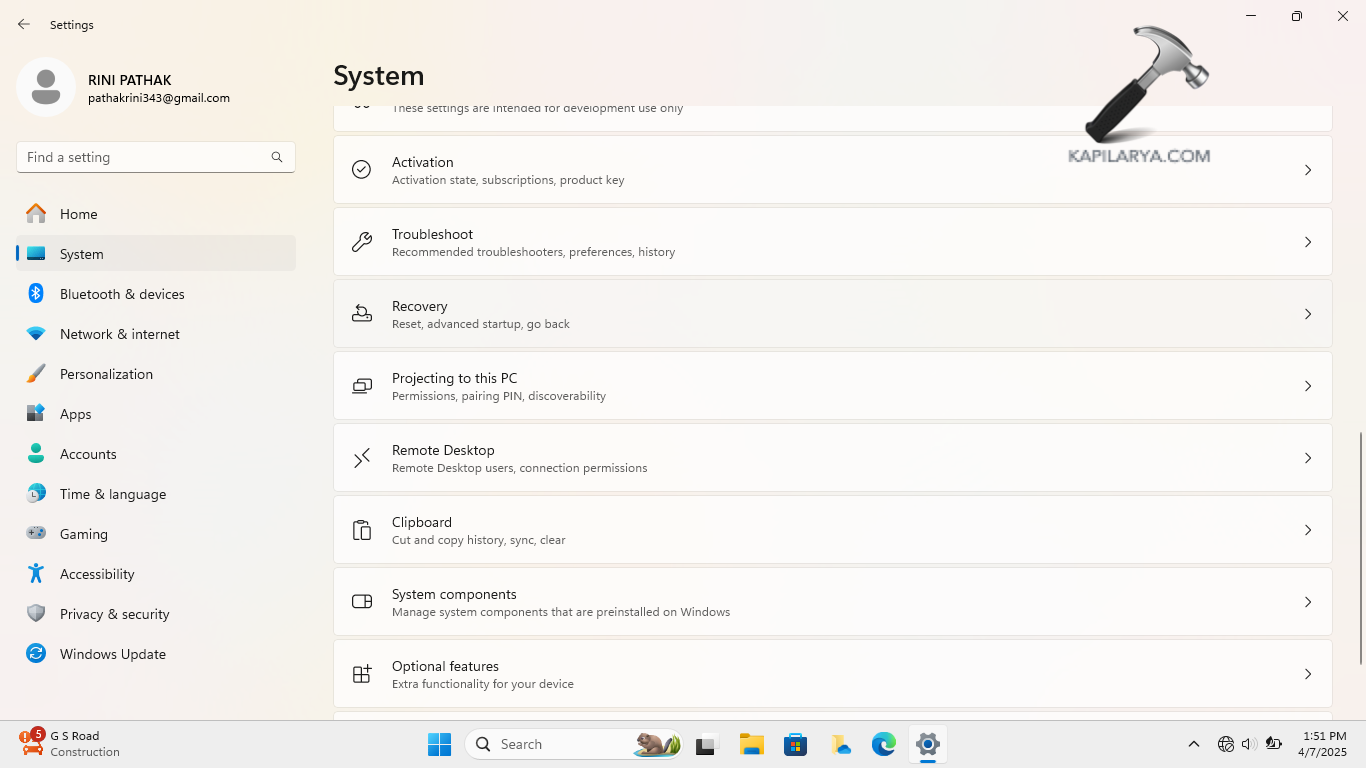Open Bluetooth & devices in sidebar
1366x768 pixels.
tap(122, 294)
